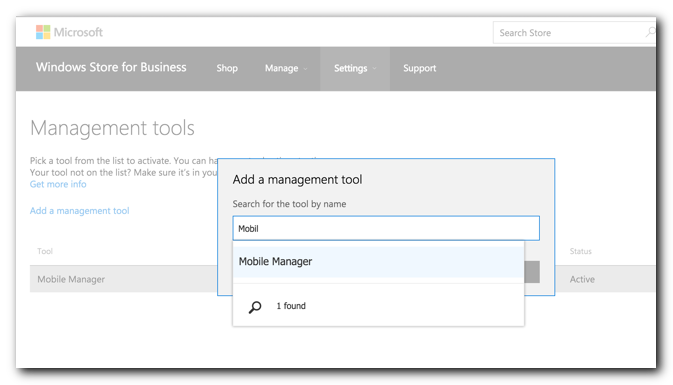Viewport: 673px width, 385px height.
Task: Click the 1 found results text
Action: point(291,306)
